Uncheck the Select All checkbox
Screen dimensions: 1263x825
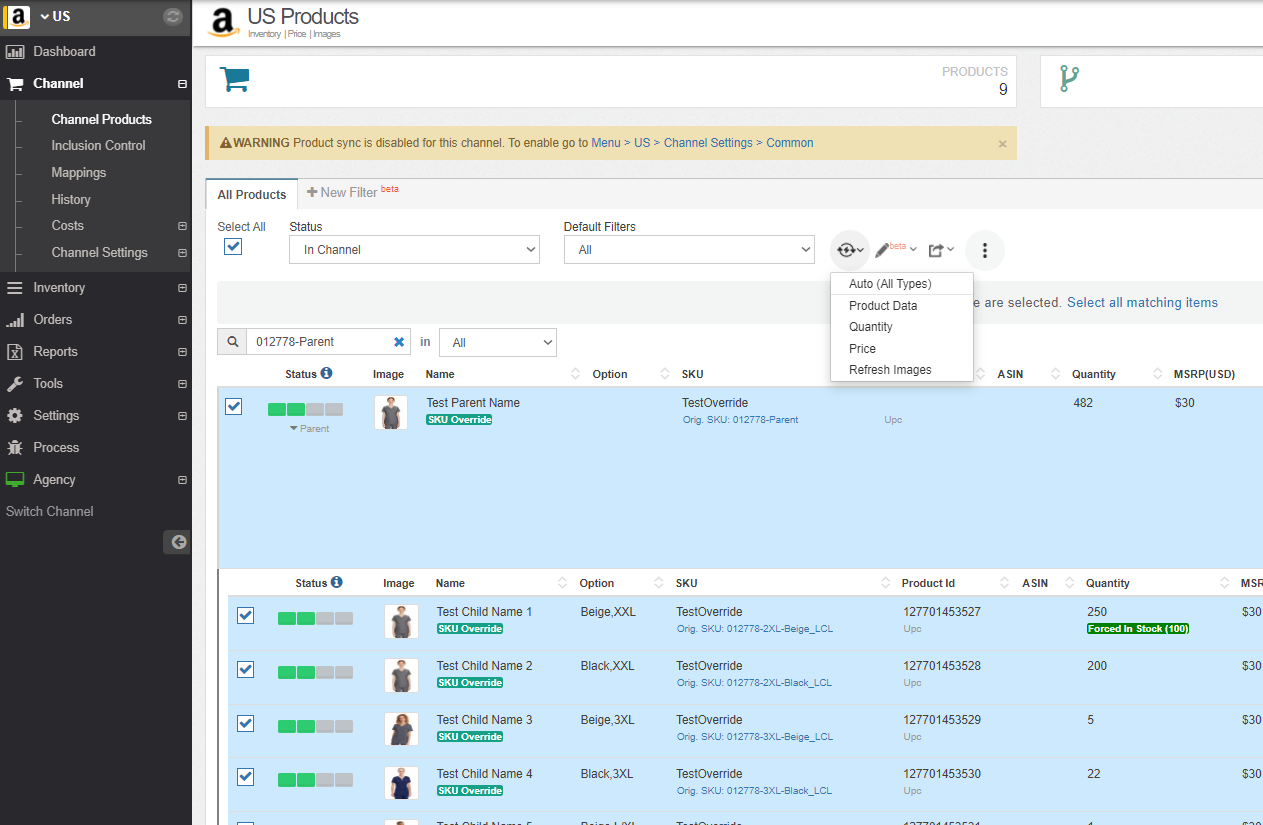(x=233, y=247)
